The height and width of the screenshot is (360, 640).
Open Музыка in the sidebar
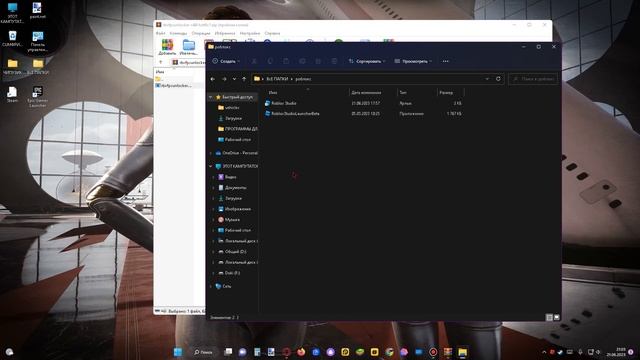232,220
